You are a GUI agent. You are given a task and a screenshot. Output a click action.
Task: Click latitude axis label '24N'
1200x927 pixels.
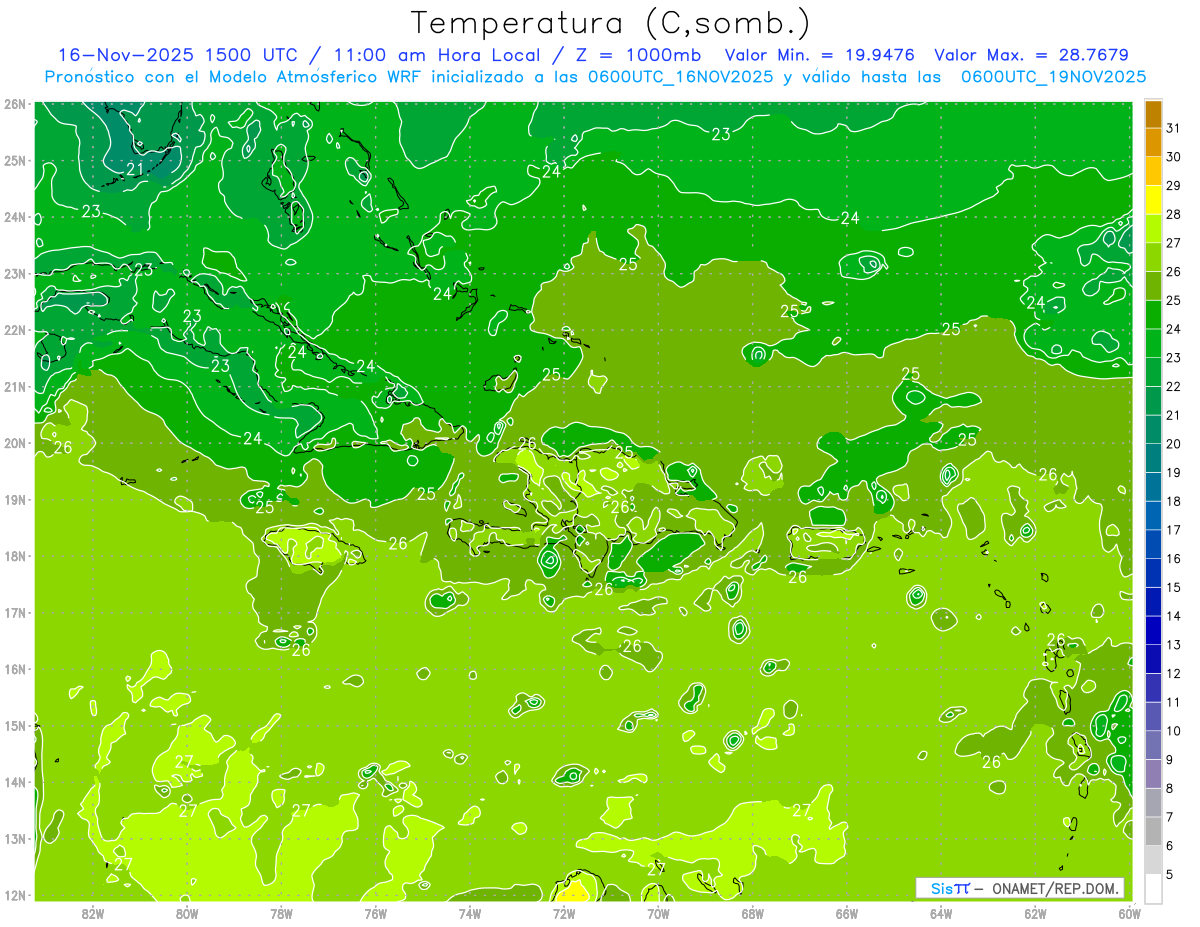[15, 216]
